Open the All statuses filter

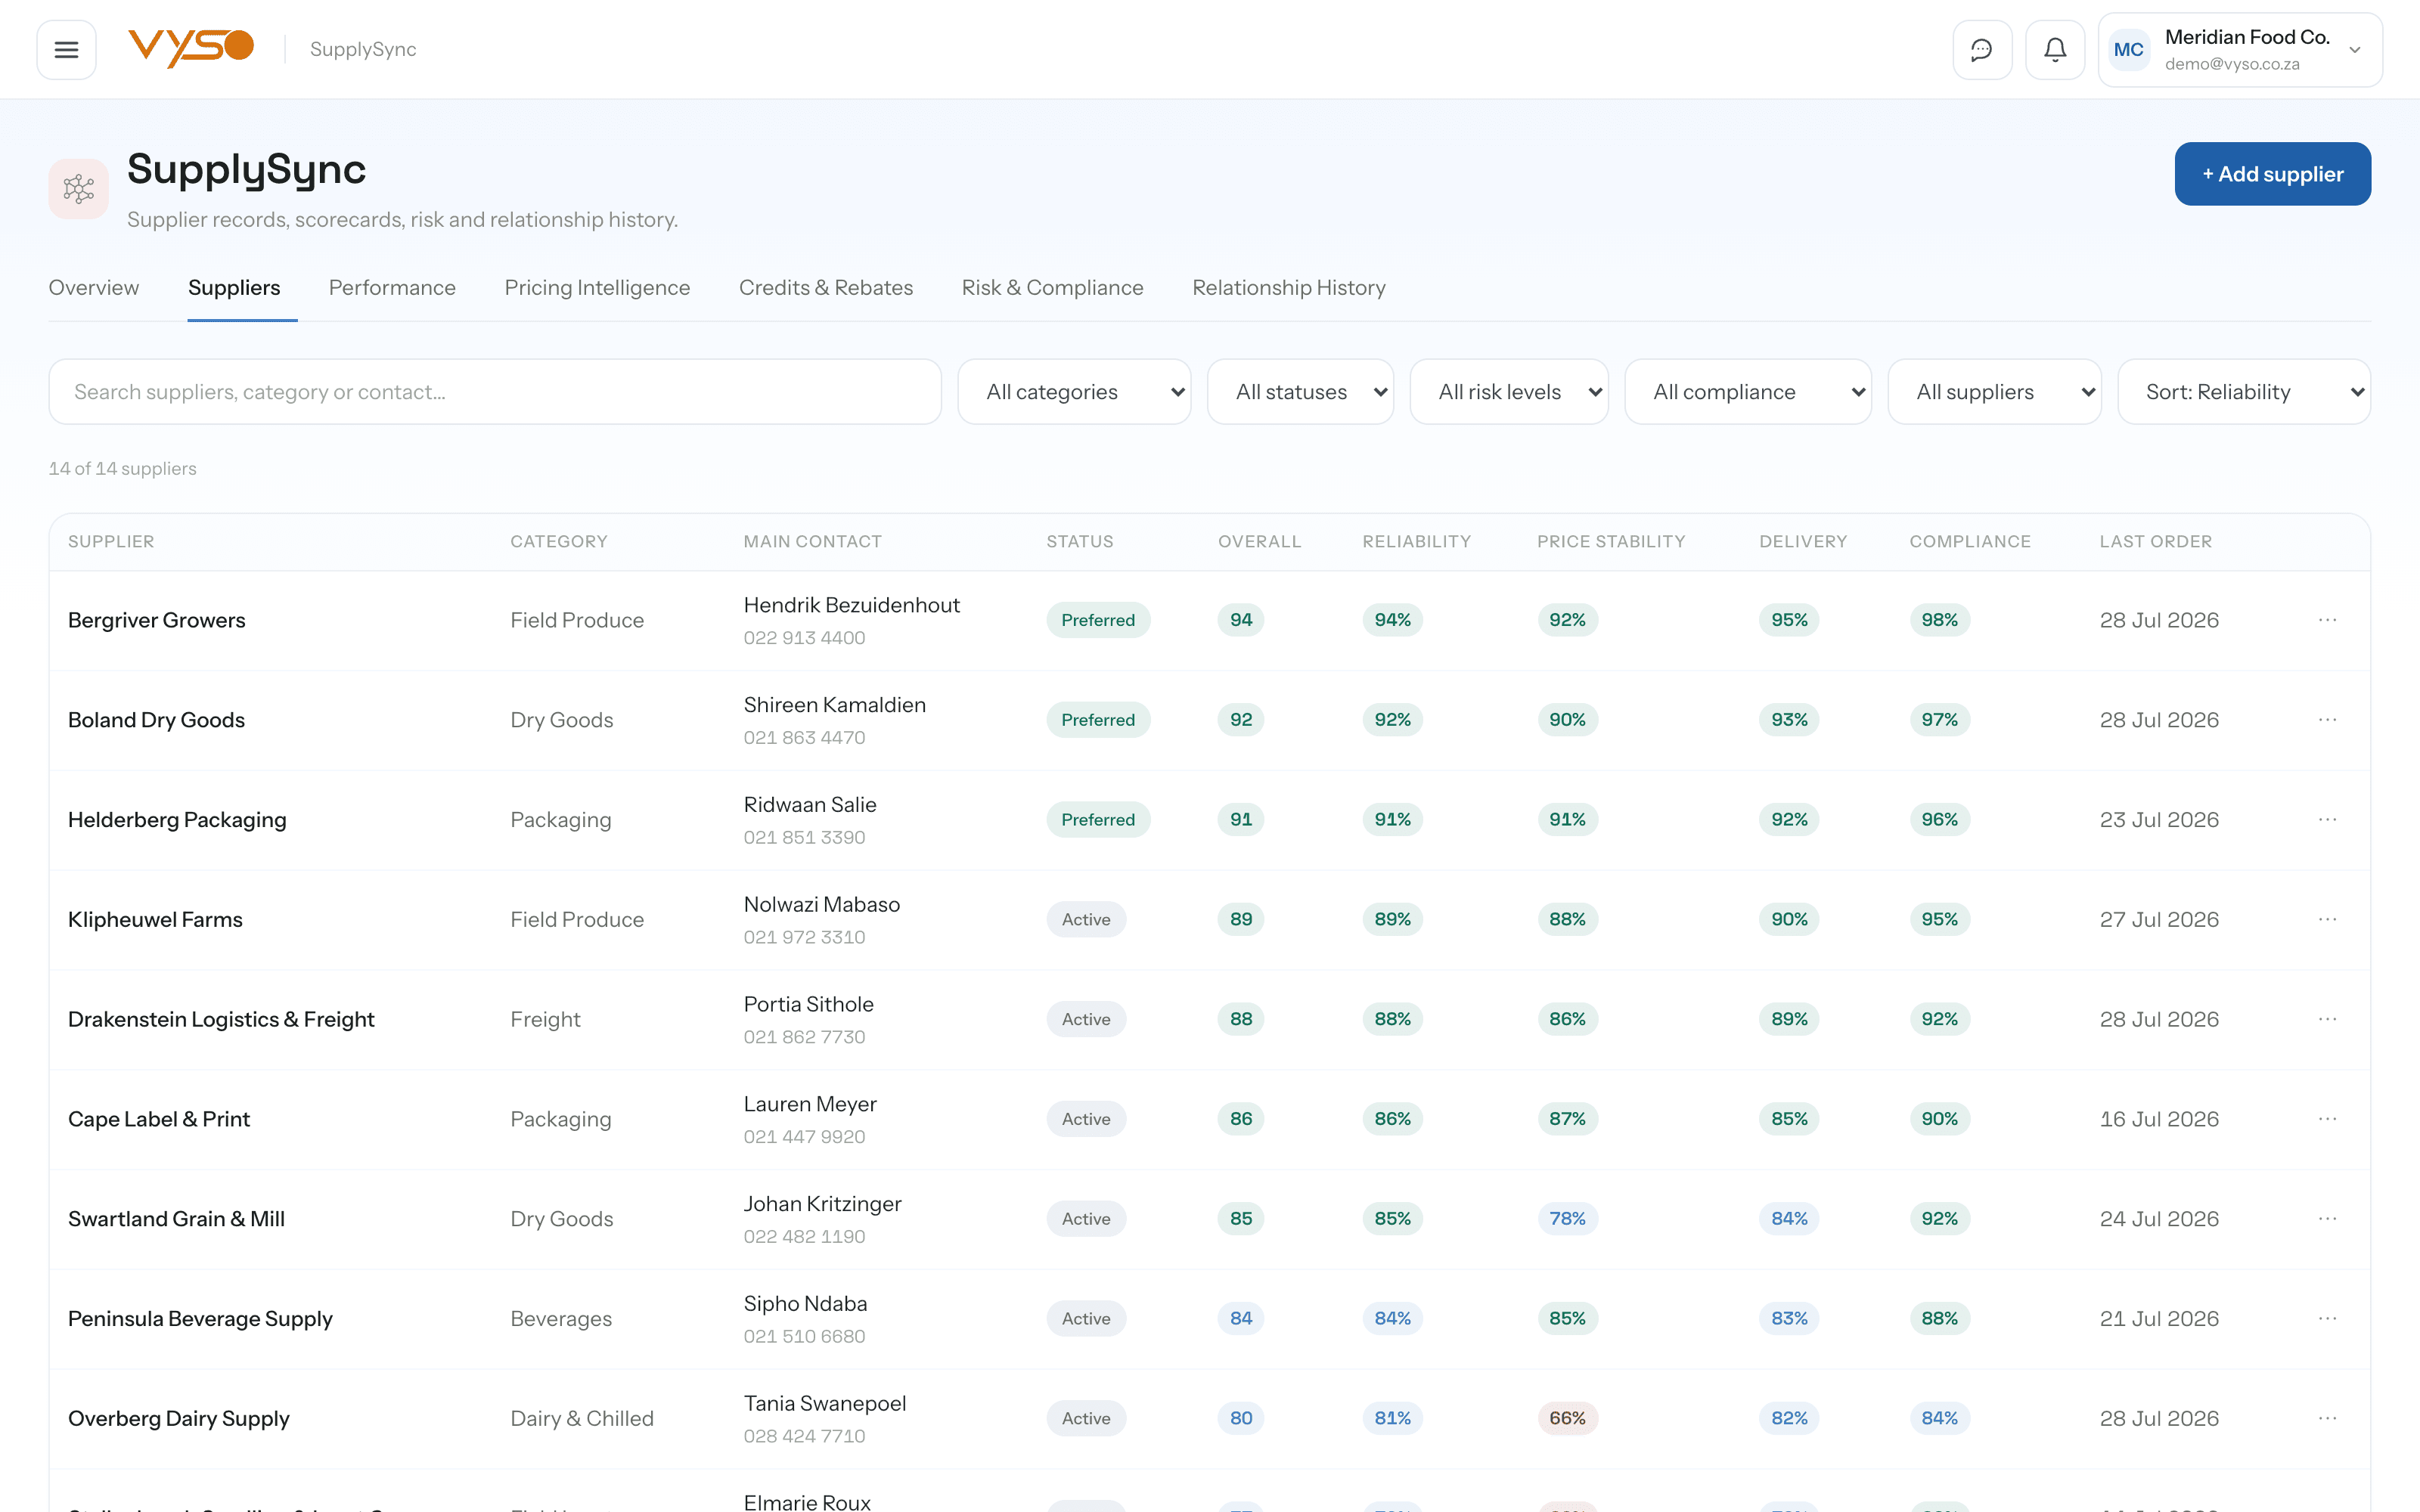[1300, 392]
